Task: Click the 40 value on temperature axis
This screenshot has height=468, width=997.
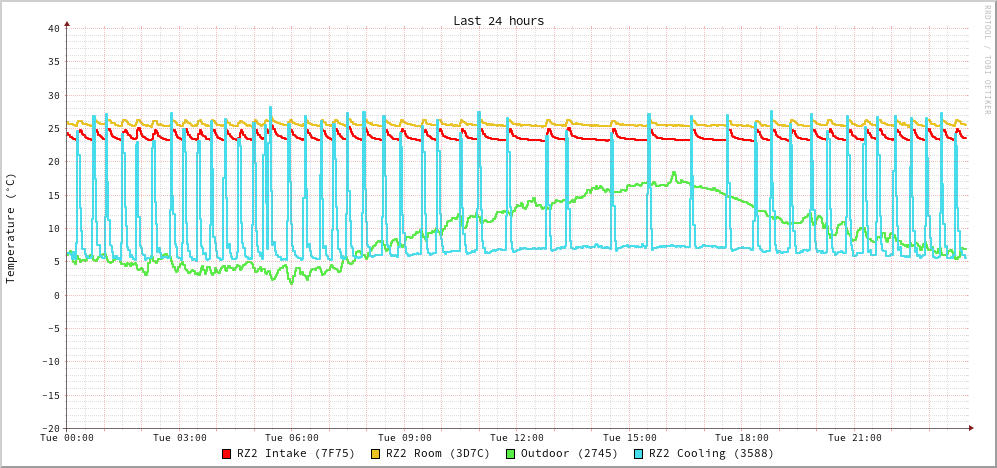Action: click(53, 29)
